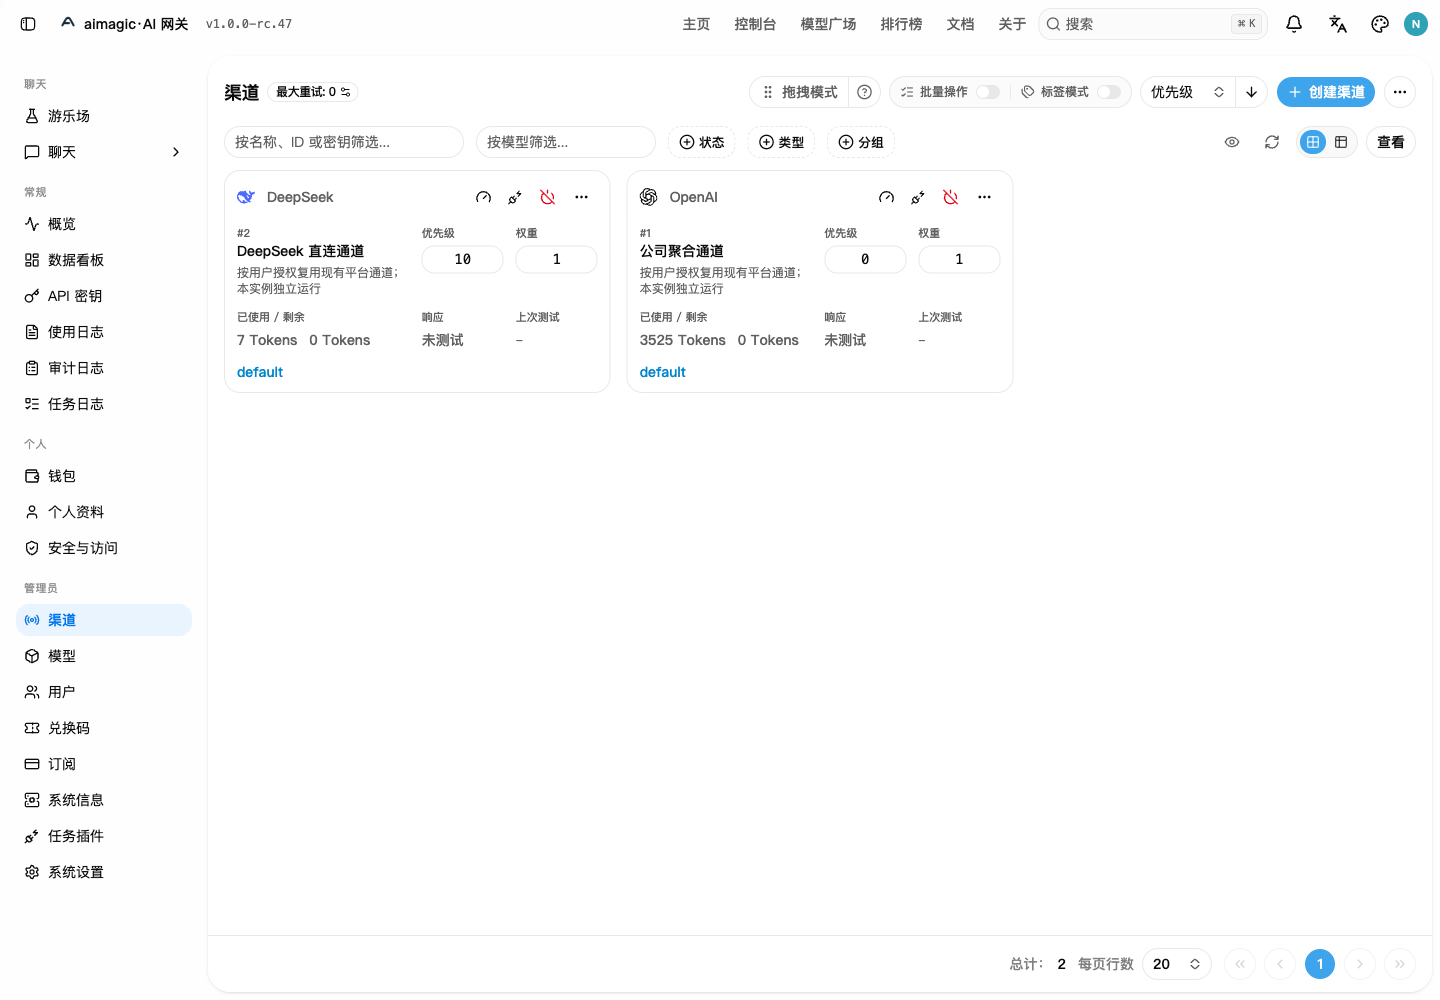The image size is (1440, 1000).
Task: Open group filter
Action: point(861,142)
